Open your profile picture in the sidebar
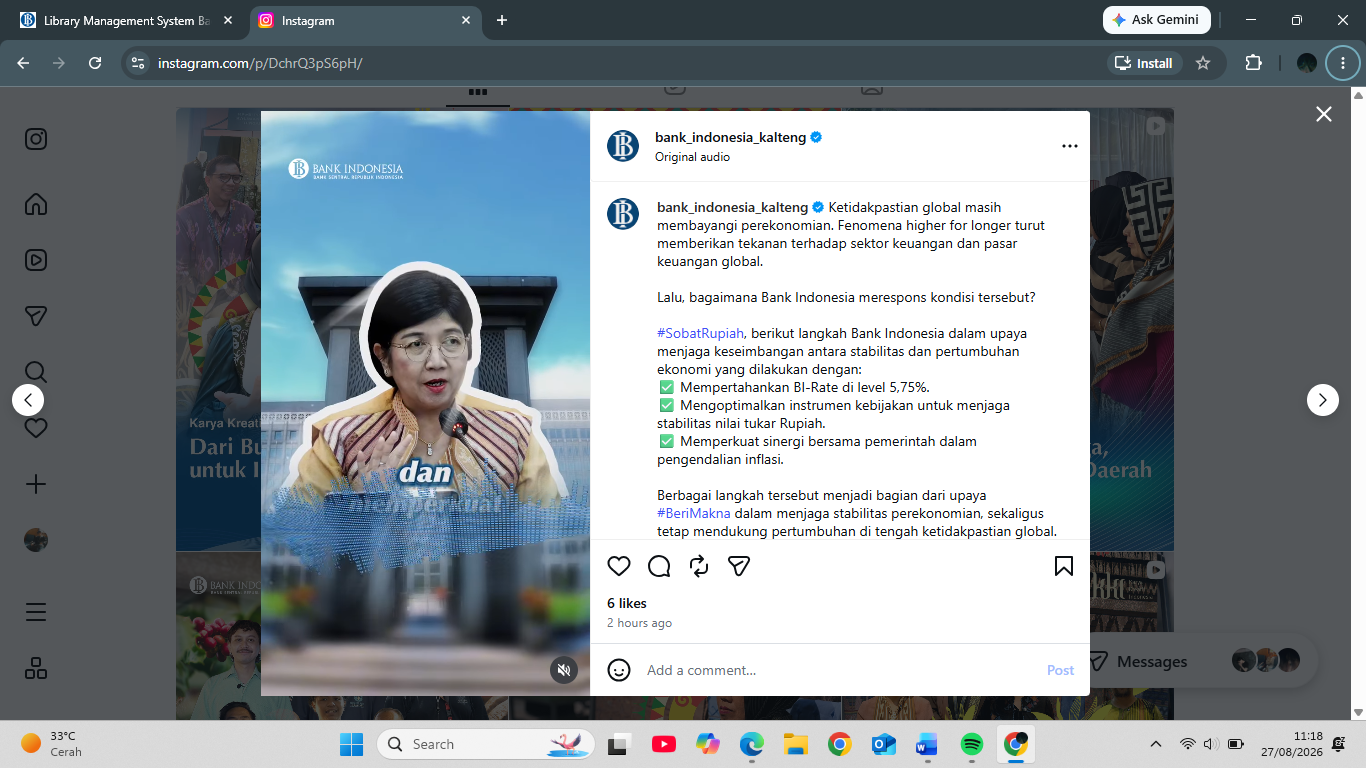Viewport: 1366px width, 768px height. pyautogui.click(x=36, y=540)
